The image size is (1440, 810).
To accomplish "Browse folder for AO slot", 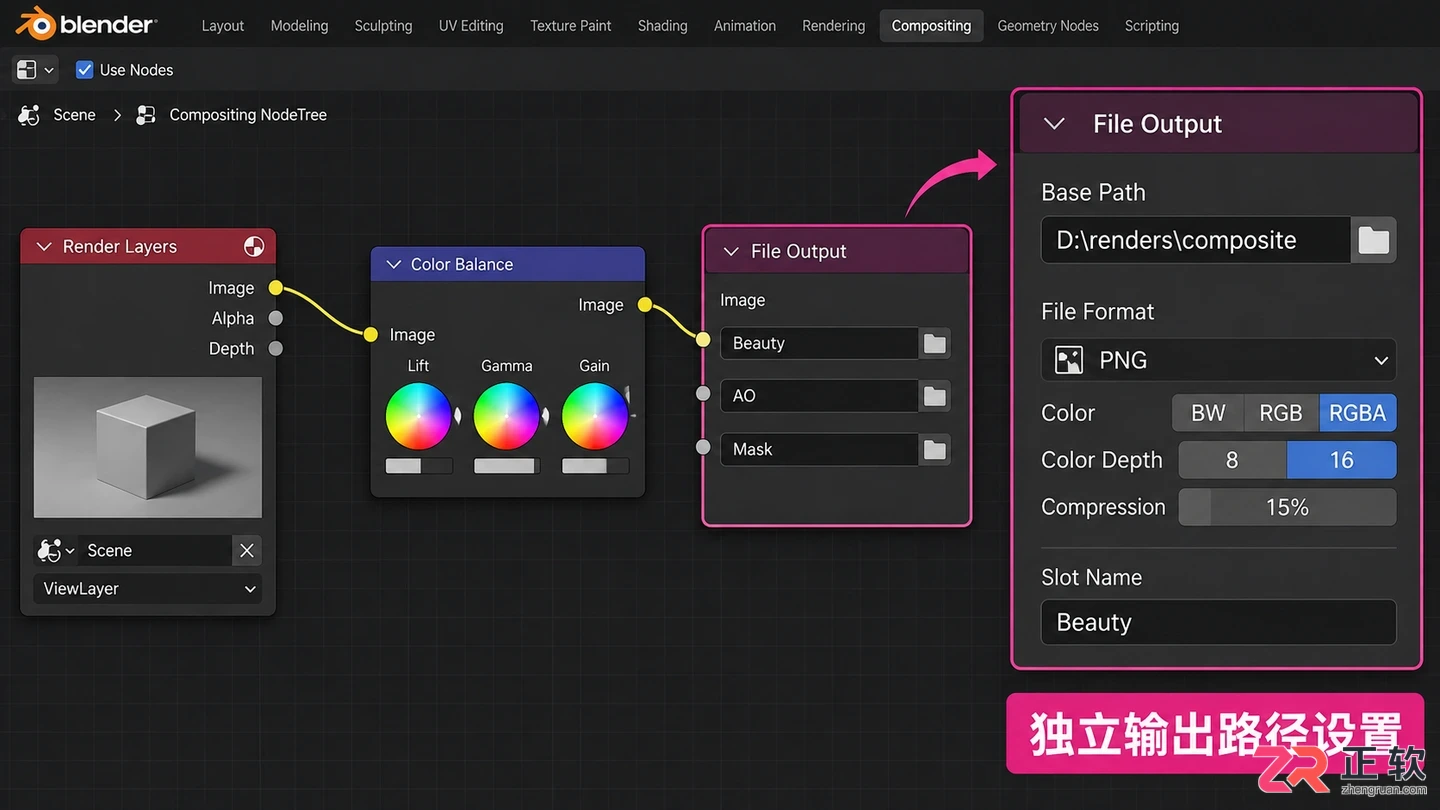I will 935,396.
